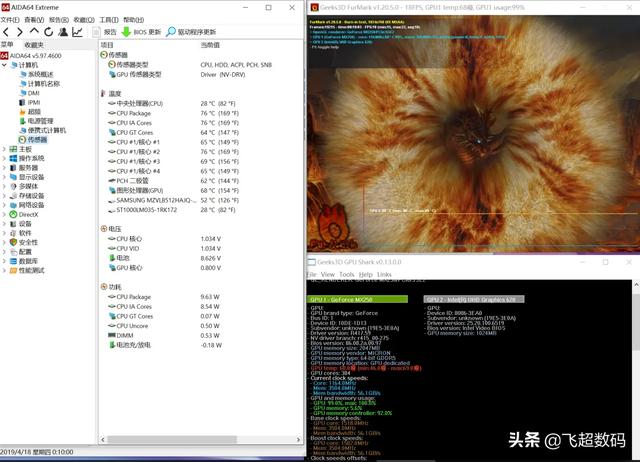Select the ST1000LM035-1RK172 drive row
The image size is (640, 462).
click(172, 210)
